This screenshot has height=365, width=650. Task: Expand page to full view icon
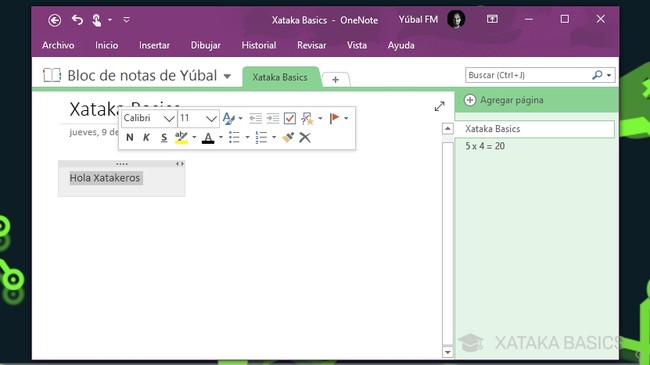pyautogui.click(x=439, y=106)
